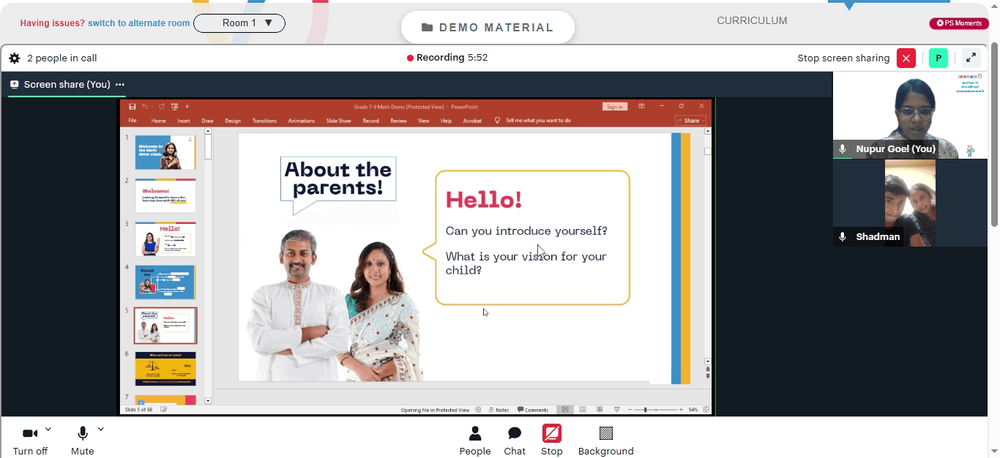Click PowerPoint Sign in button
This screenshot has height=458, width=1000.
tap(615, 107)
